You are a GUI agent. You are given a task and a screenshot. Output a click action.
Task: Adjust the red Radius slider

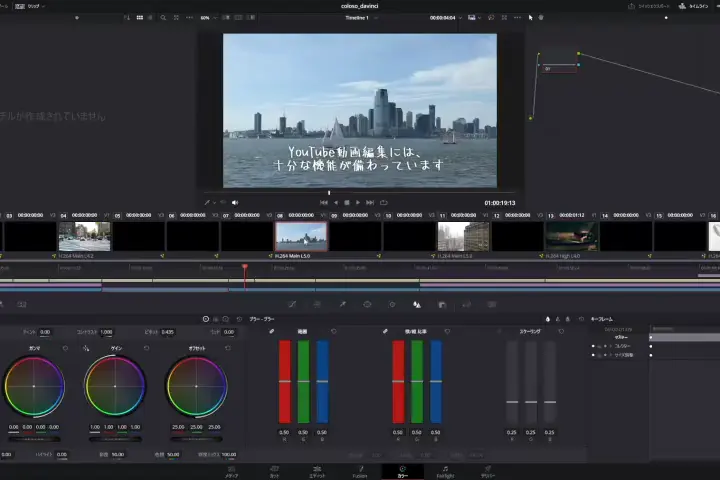pyautogui.click(x=285, y=381)
